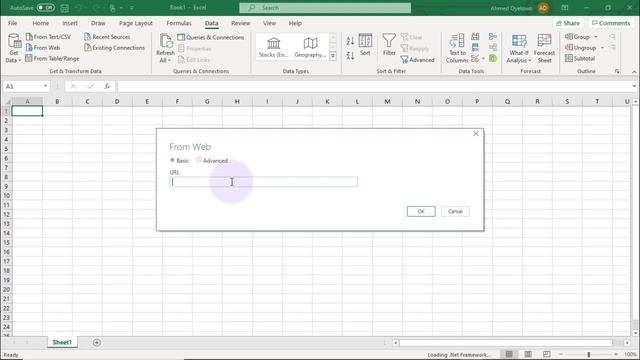Image resolution: width=640 pixels, height=360 pixels.
Task: Create a Forecast Sheet
Action: pos(544,48)
